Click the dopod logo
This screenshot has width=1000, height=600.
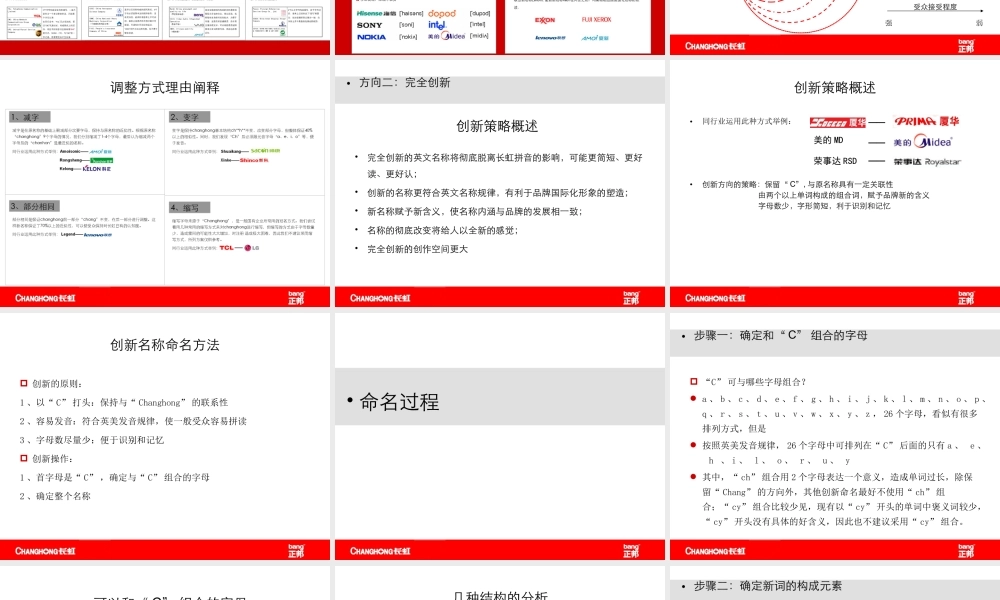point(442,13)
